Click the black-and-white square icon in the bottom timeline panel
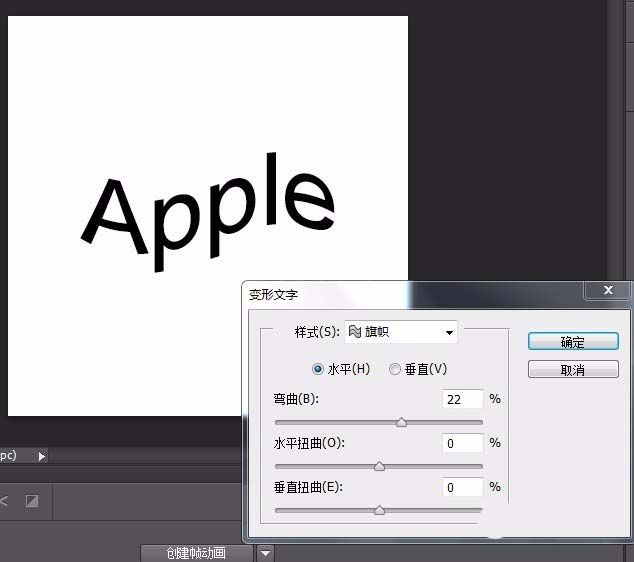Image resolution: width=634 pixels, height=562 pixels. pyautogui.click(x=32, y=501)
